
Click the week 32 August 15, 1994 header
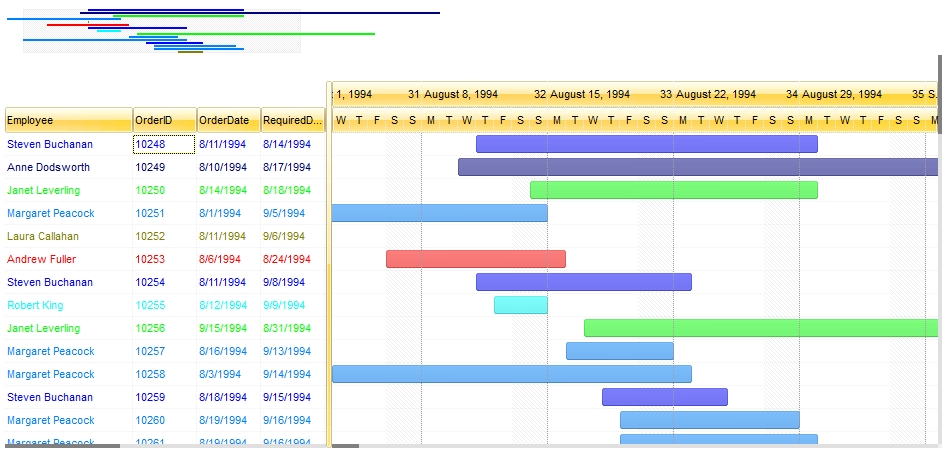590,94
